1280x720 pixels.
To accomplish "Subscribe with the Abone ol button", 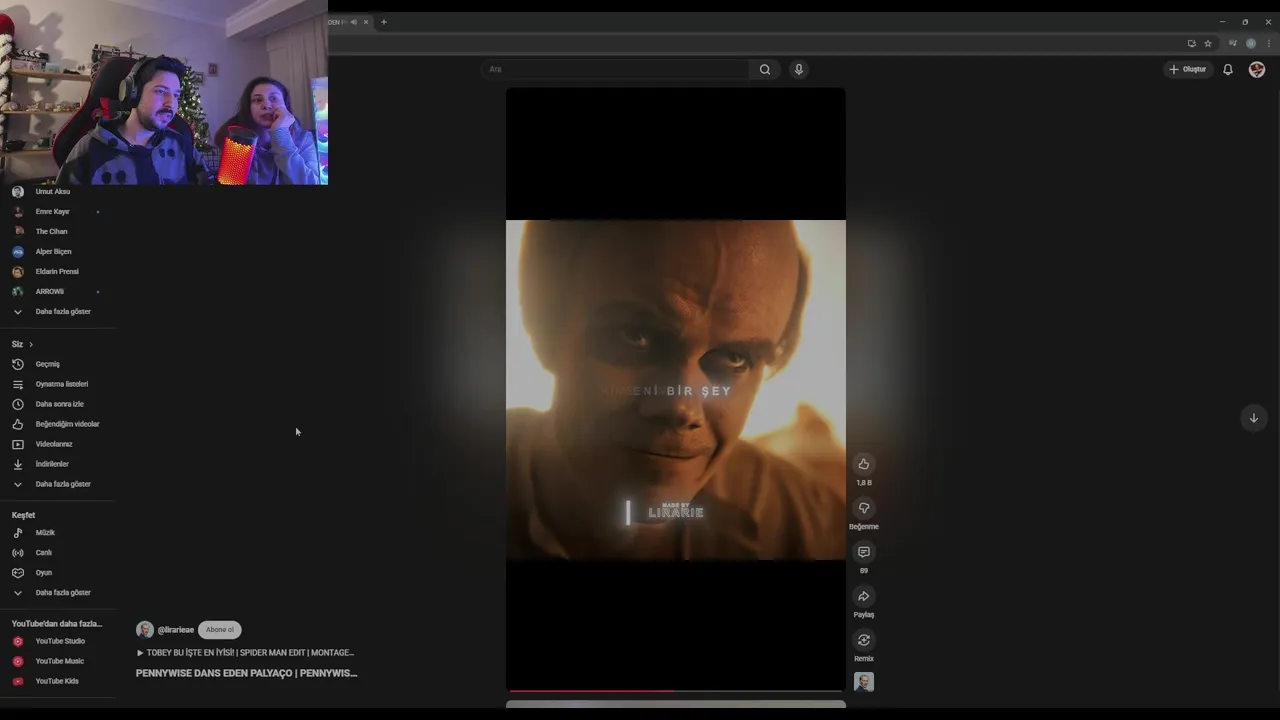I will point(219,630).
